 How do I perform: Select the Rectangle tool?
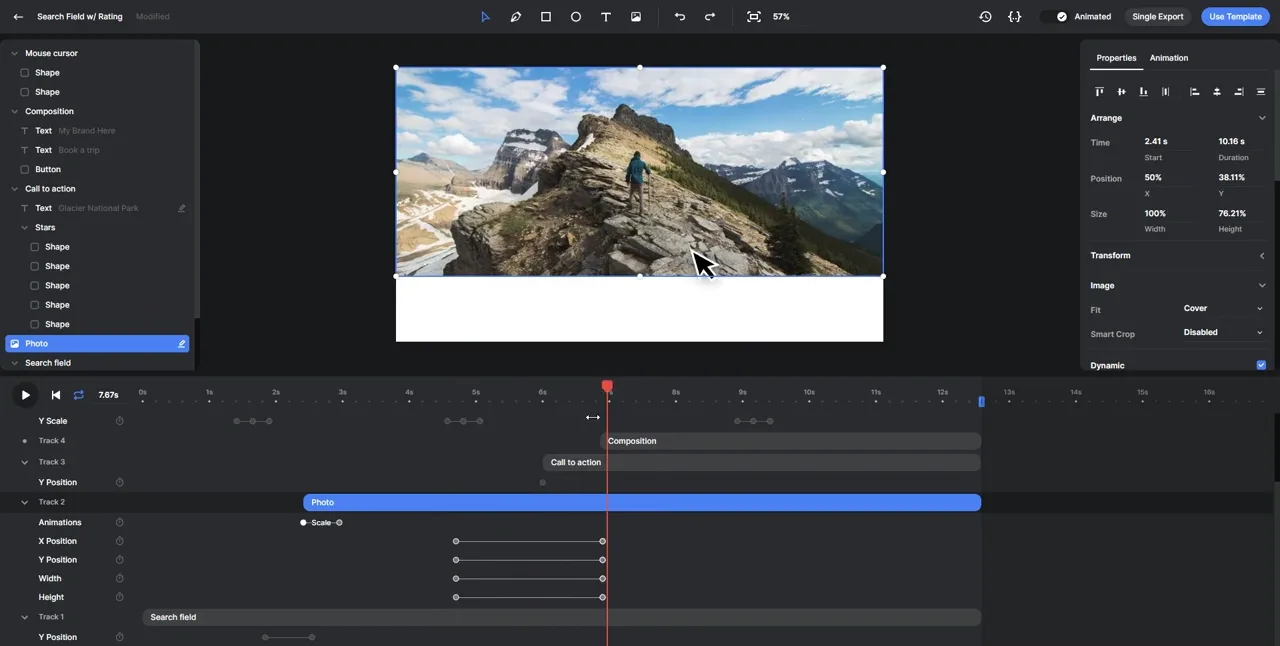point(545,16)
